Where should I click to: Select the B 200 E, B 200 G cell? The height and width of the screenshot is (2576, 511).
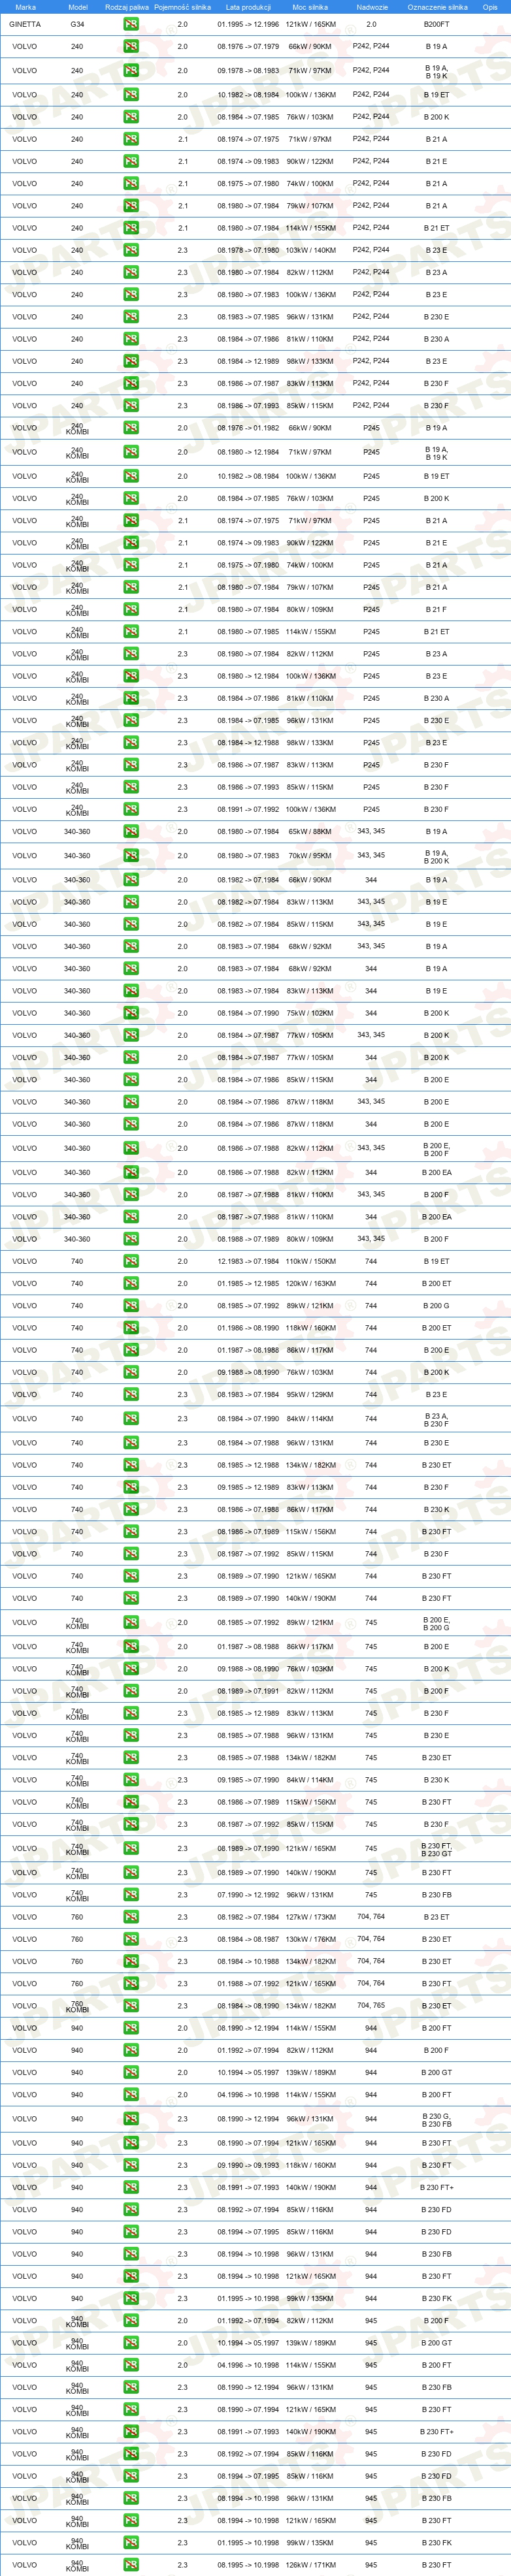tap(436, 1623)
